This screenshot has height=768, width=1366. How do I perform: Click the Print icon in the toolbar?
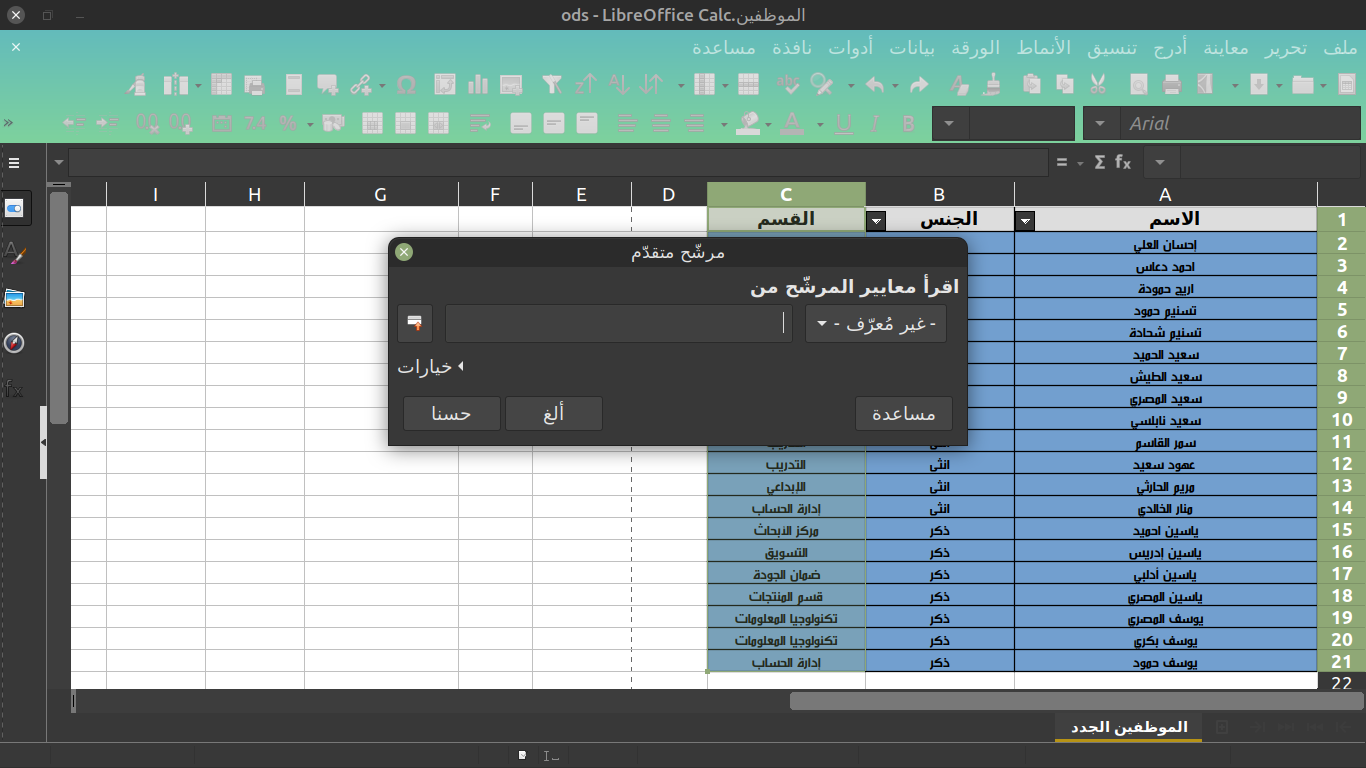(1172, 85)
